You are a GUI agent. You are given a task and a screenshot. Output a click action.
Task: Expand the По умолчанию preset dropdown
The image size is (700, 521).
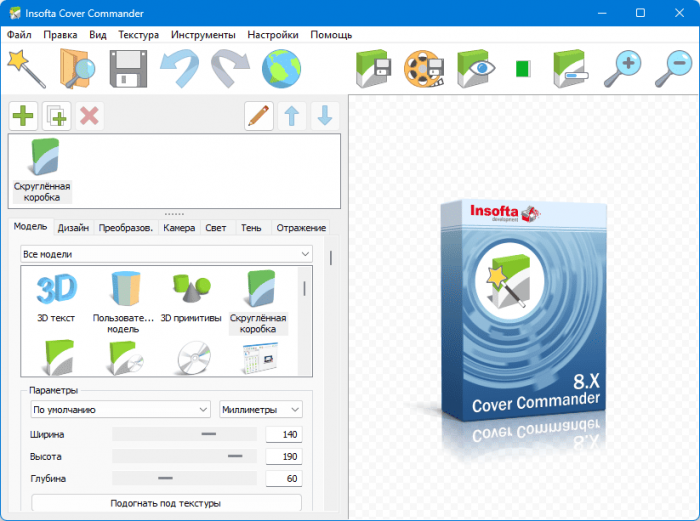121,409
